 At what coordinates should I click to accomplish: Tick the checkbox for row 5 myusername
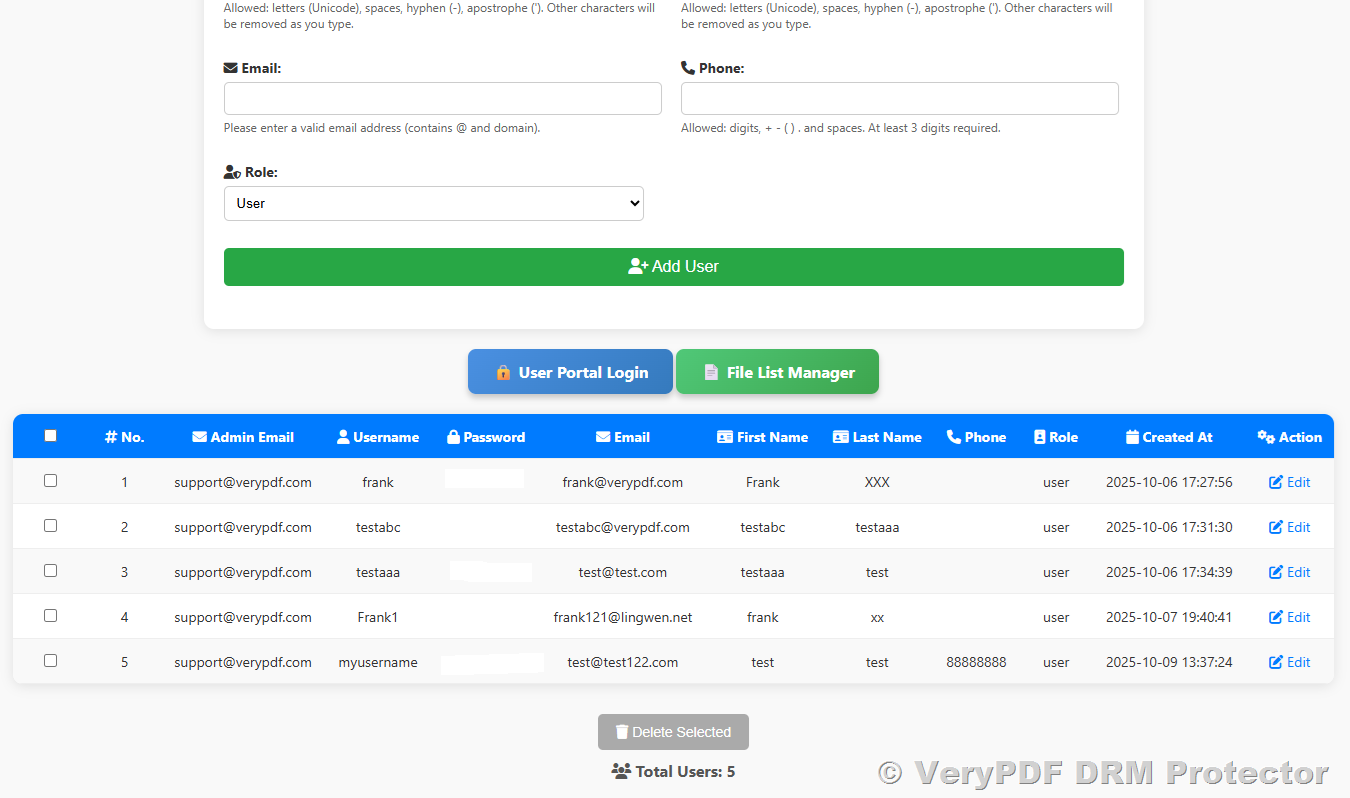51,661
